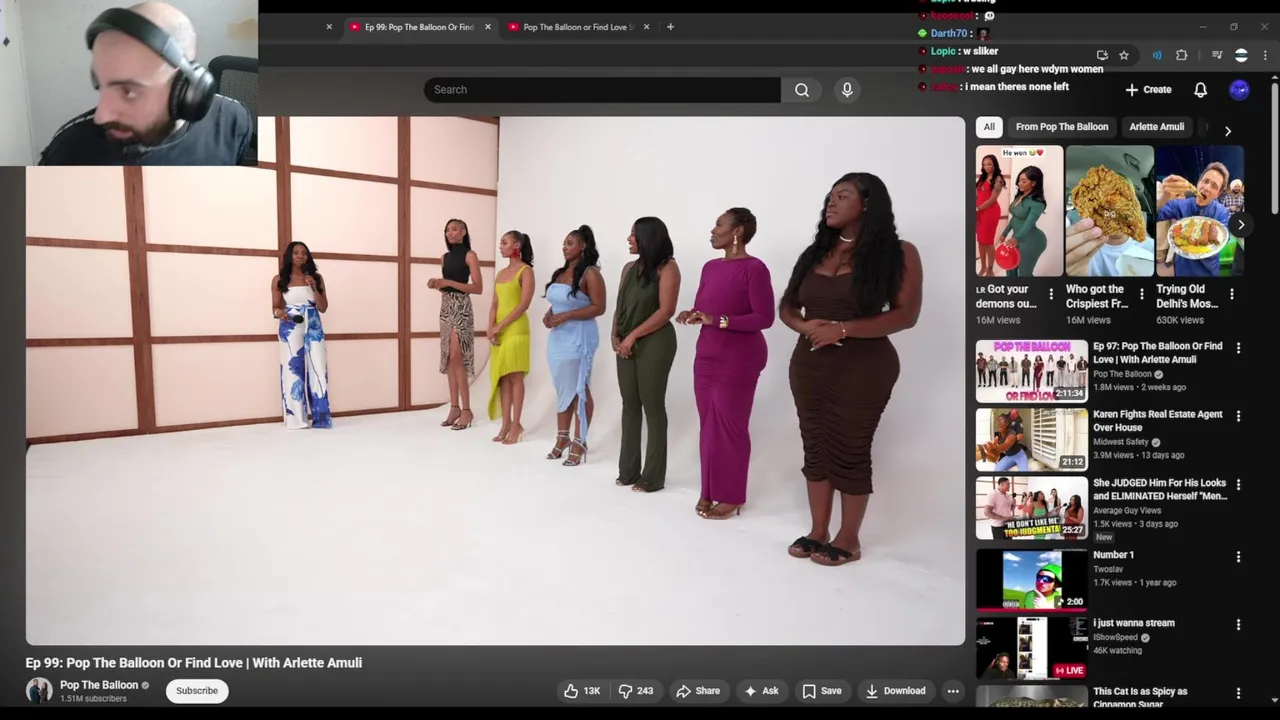Open the browser profile avatar

pyautogui.click(x=1241, y=55)
